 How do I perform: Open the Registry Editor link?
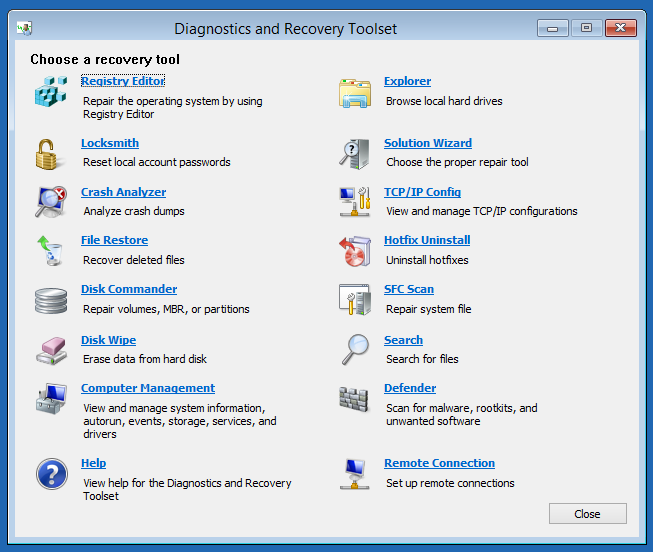pyautogui.click(x=123, y=81)
